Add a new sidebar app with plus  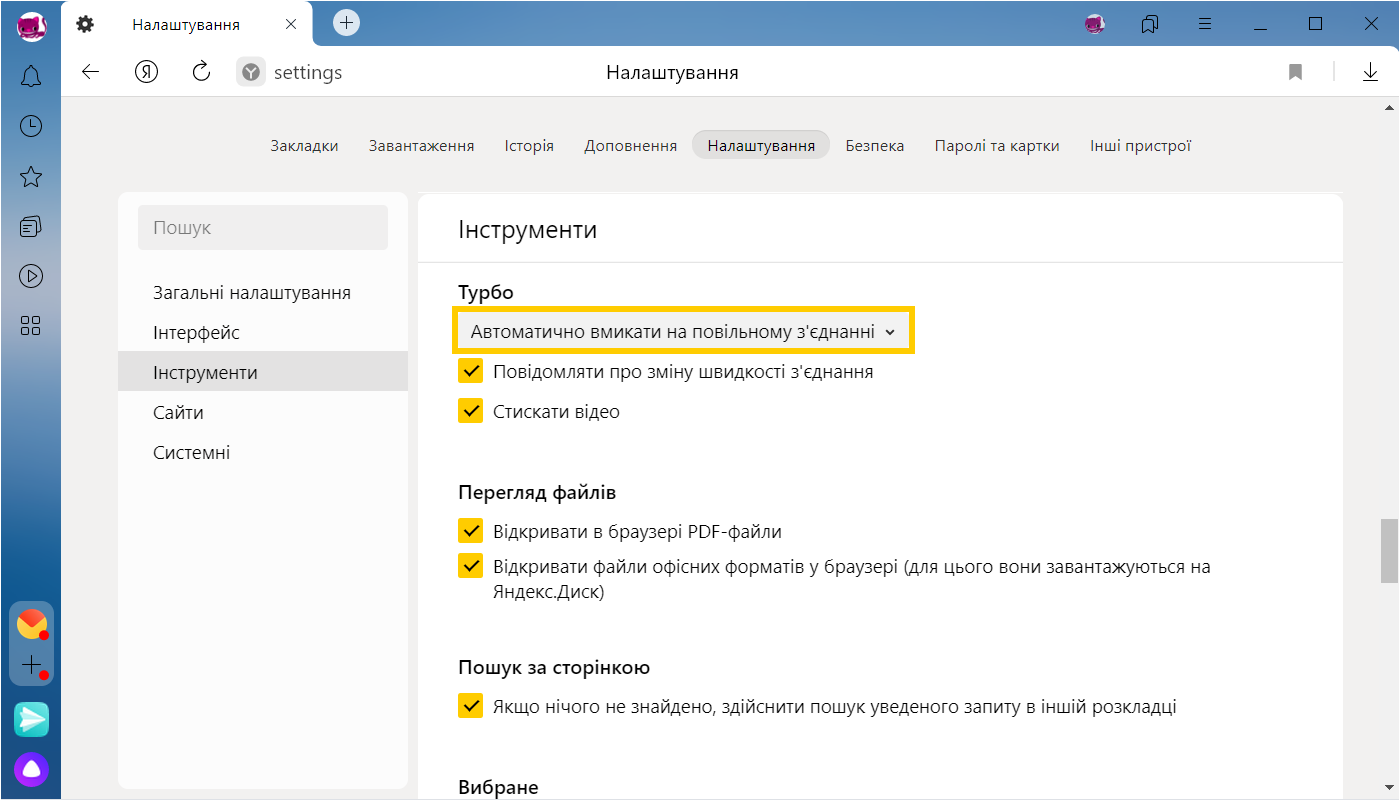click(x=32, y=665)
